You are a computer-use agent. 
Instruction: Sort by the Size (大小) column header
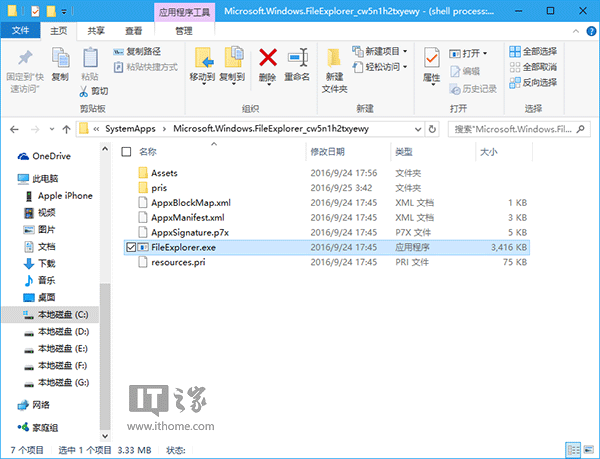click(x=489, y=152)
